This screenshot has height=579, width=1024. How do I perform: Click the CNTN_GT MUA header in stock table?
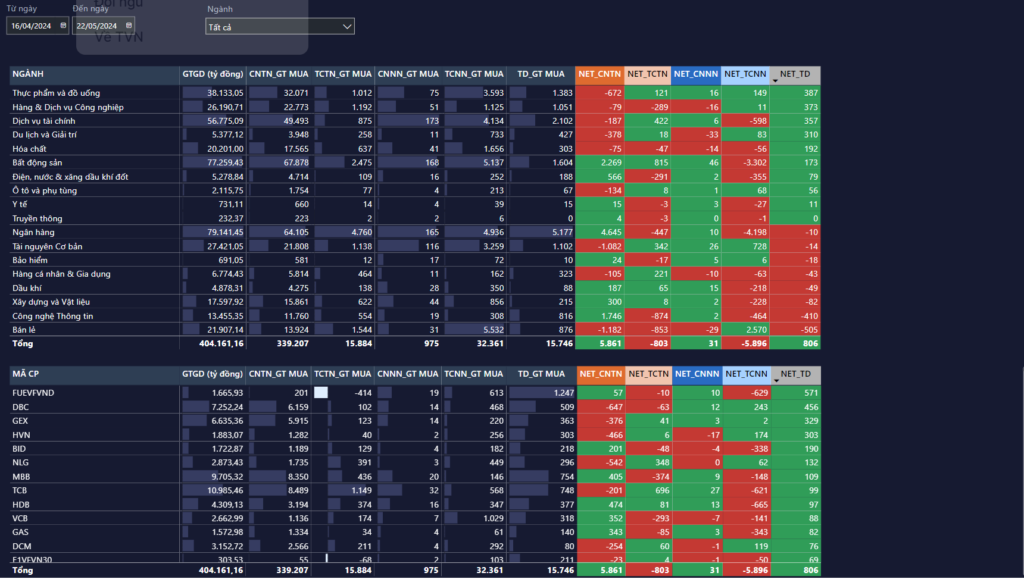point(279,375)
